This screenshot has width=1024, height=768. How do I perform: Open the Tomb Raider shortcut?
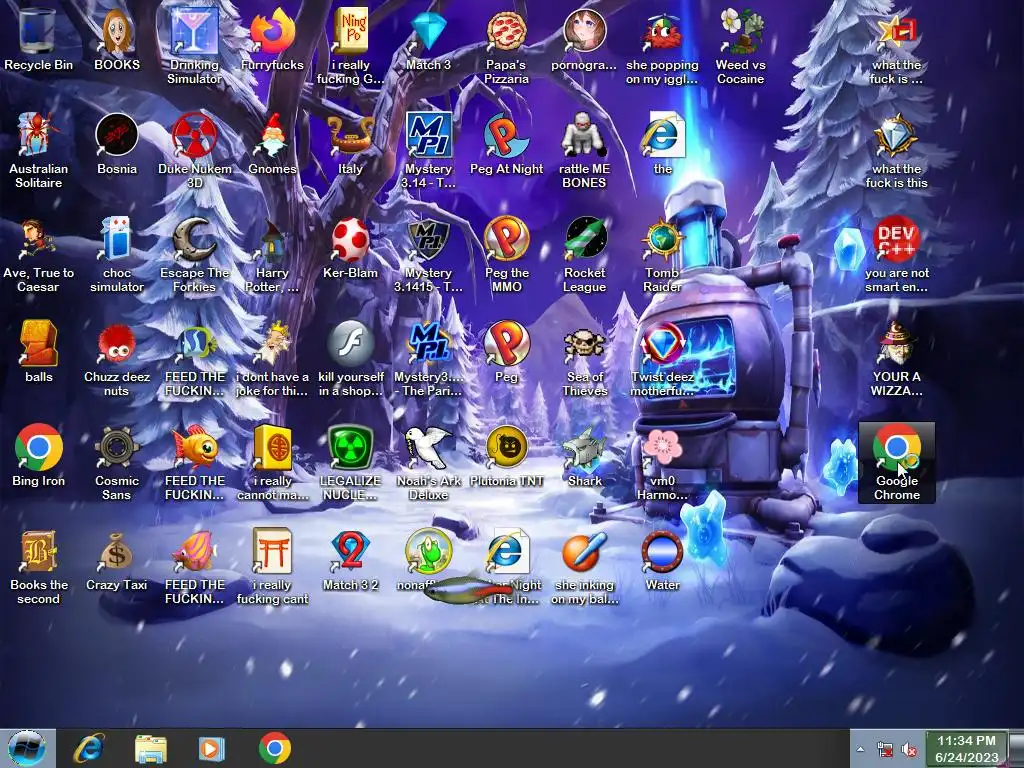pos(662,255)
